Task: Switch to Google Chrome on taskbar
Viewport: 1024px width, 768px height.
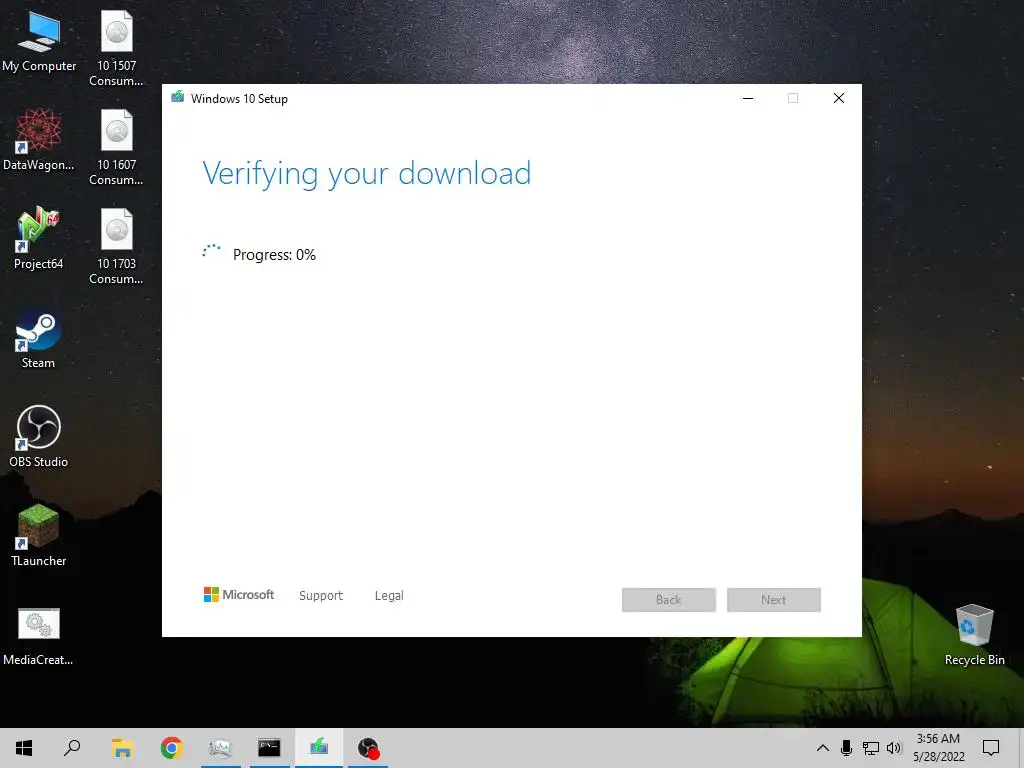Action: (172, 748)
